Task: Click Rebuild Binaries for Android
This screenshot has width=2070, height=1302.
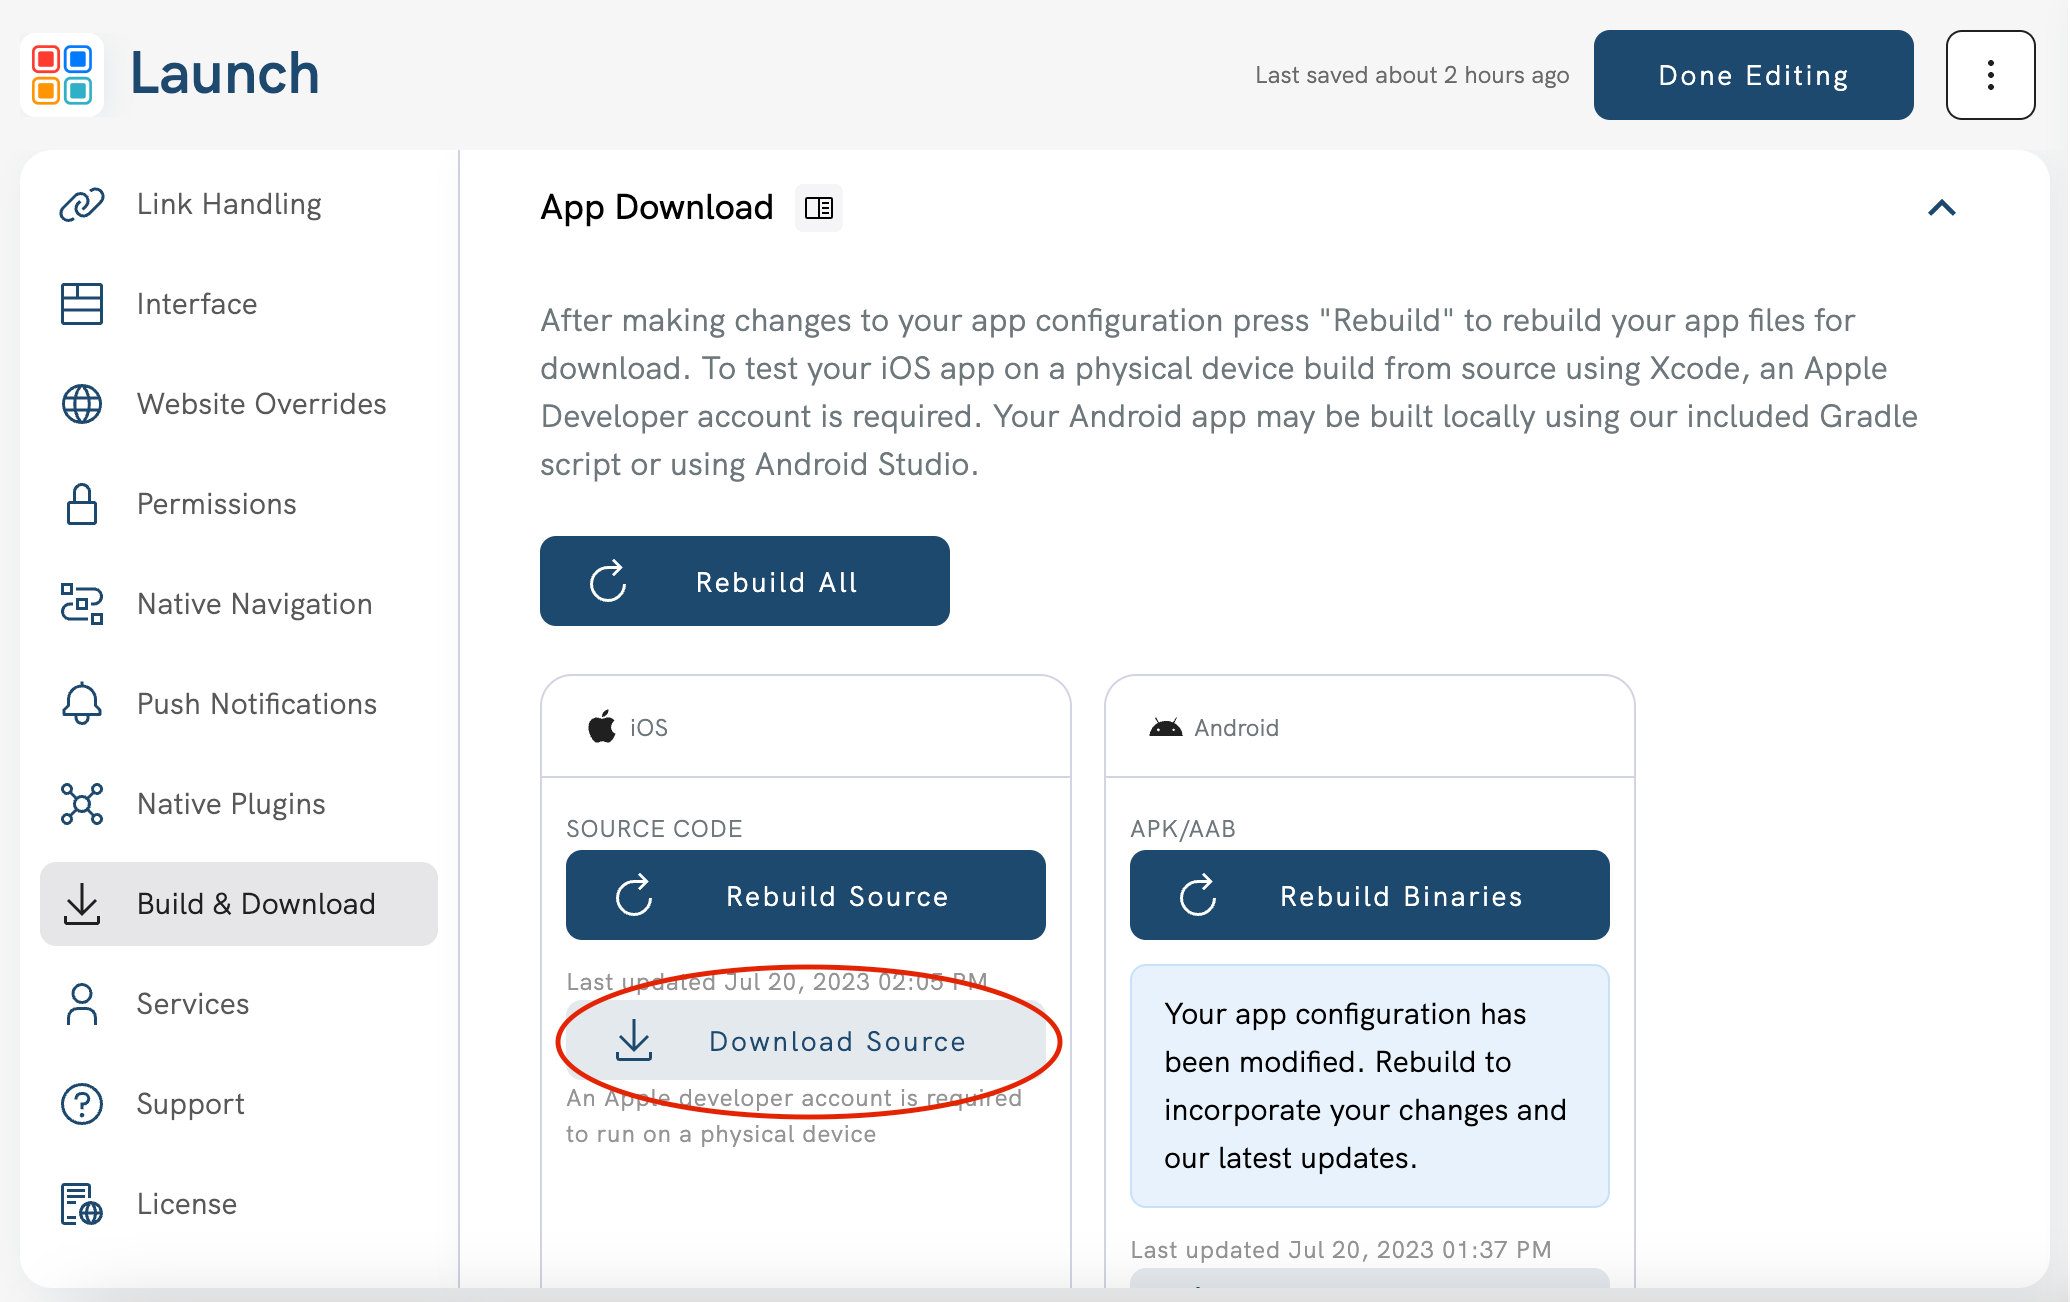Action: coord(1370,896)
